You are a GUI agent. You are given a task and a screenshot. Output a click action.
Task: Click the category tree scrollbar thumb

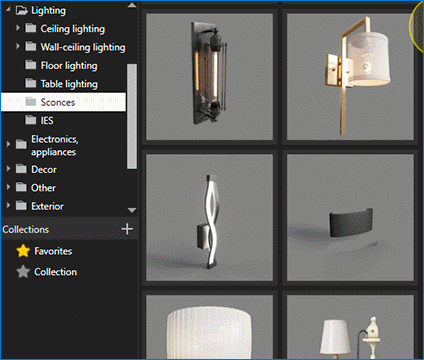[x=132, y=117]
